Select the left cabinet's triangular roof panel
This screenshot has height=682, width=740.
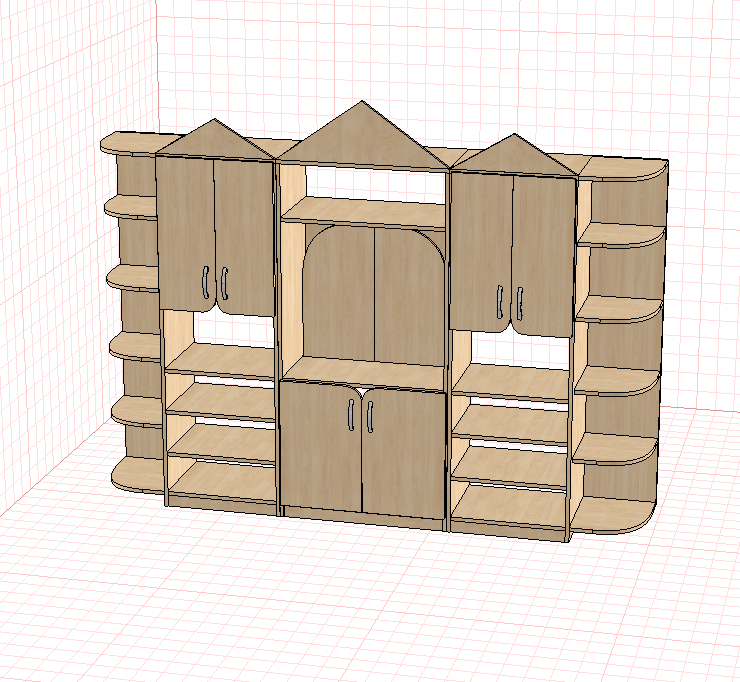(215, 143)
